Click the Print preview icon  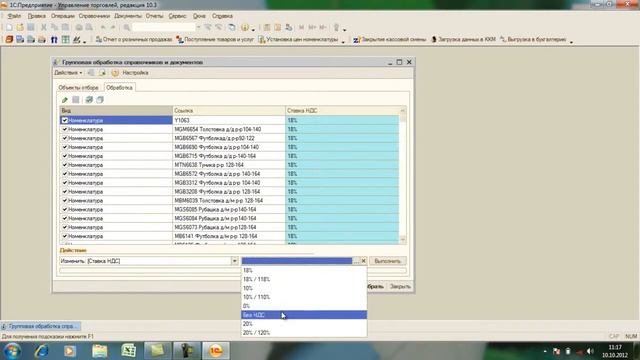[89, 27]
